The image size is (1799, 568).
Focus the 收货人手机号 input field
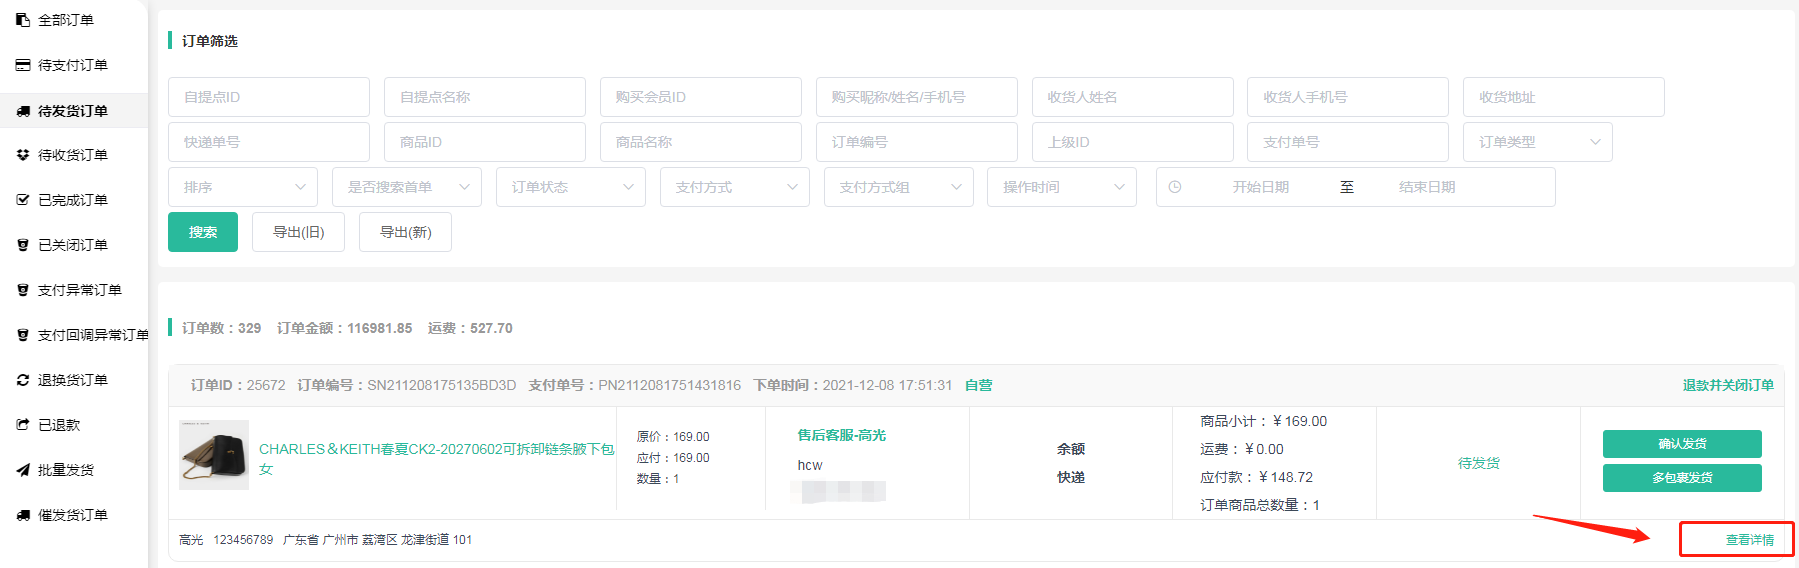coord(1348,97)
